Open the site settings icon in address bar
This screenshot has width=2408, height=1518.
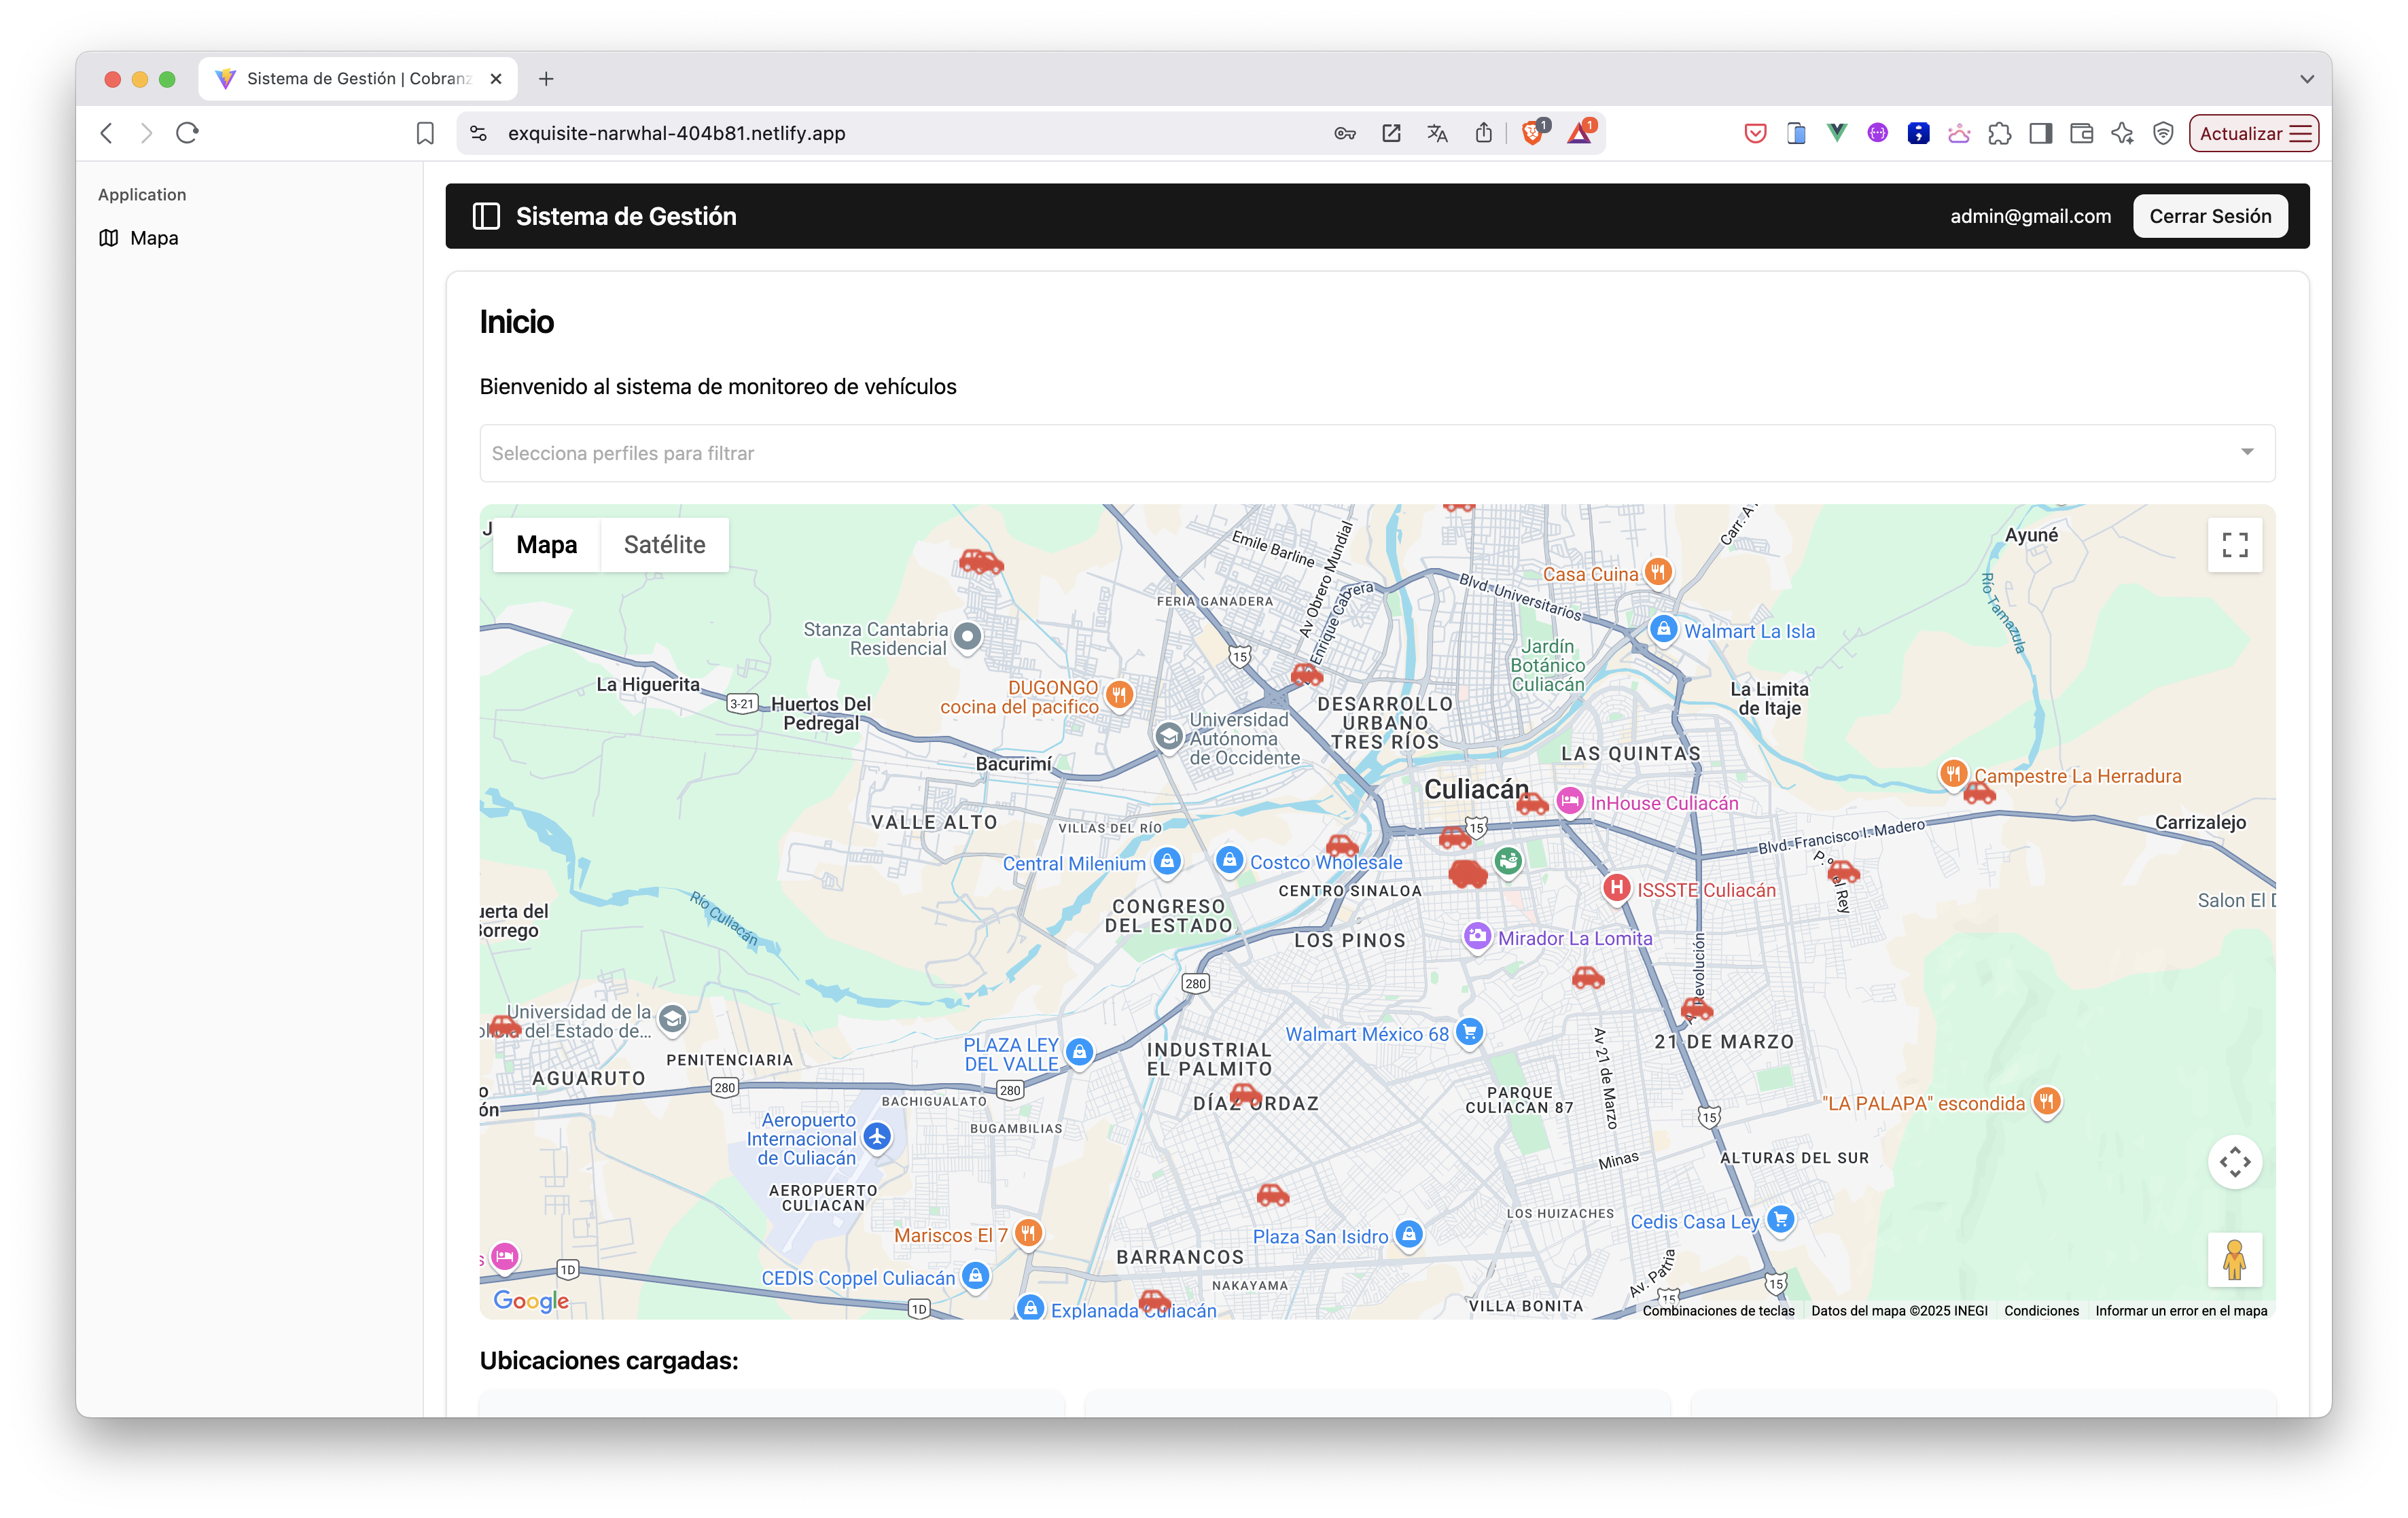click(x=478, y=133)
